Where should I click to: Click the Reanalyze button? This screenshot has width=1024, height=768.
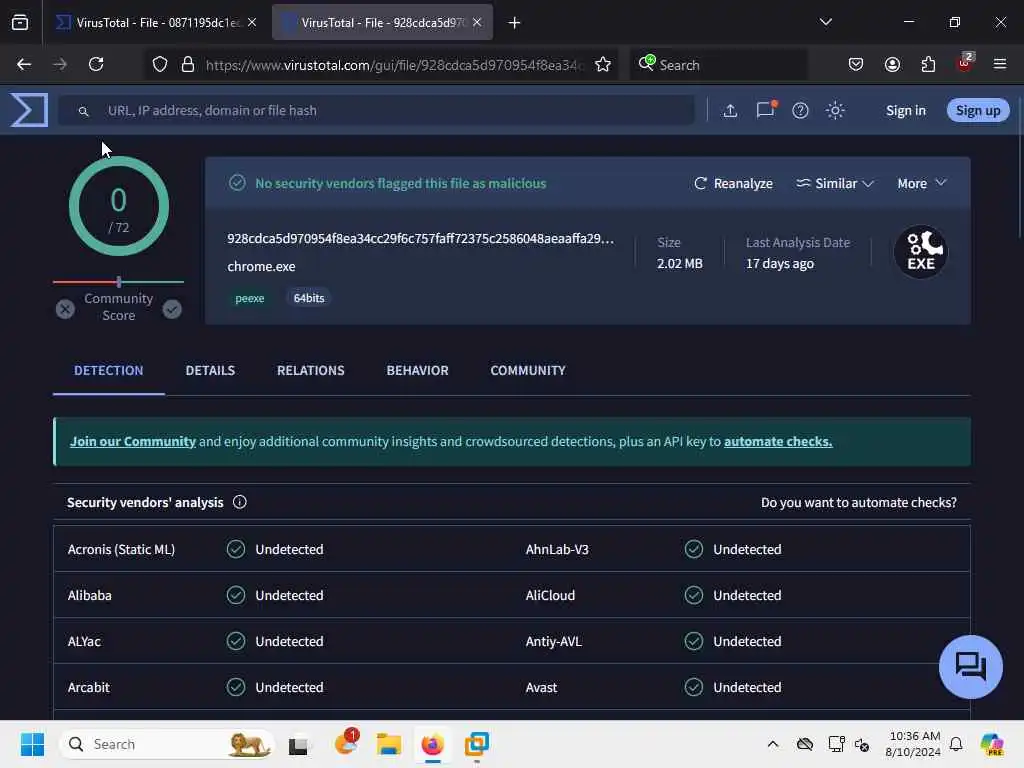[x=733, y=184]
